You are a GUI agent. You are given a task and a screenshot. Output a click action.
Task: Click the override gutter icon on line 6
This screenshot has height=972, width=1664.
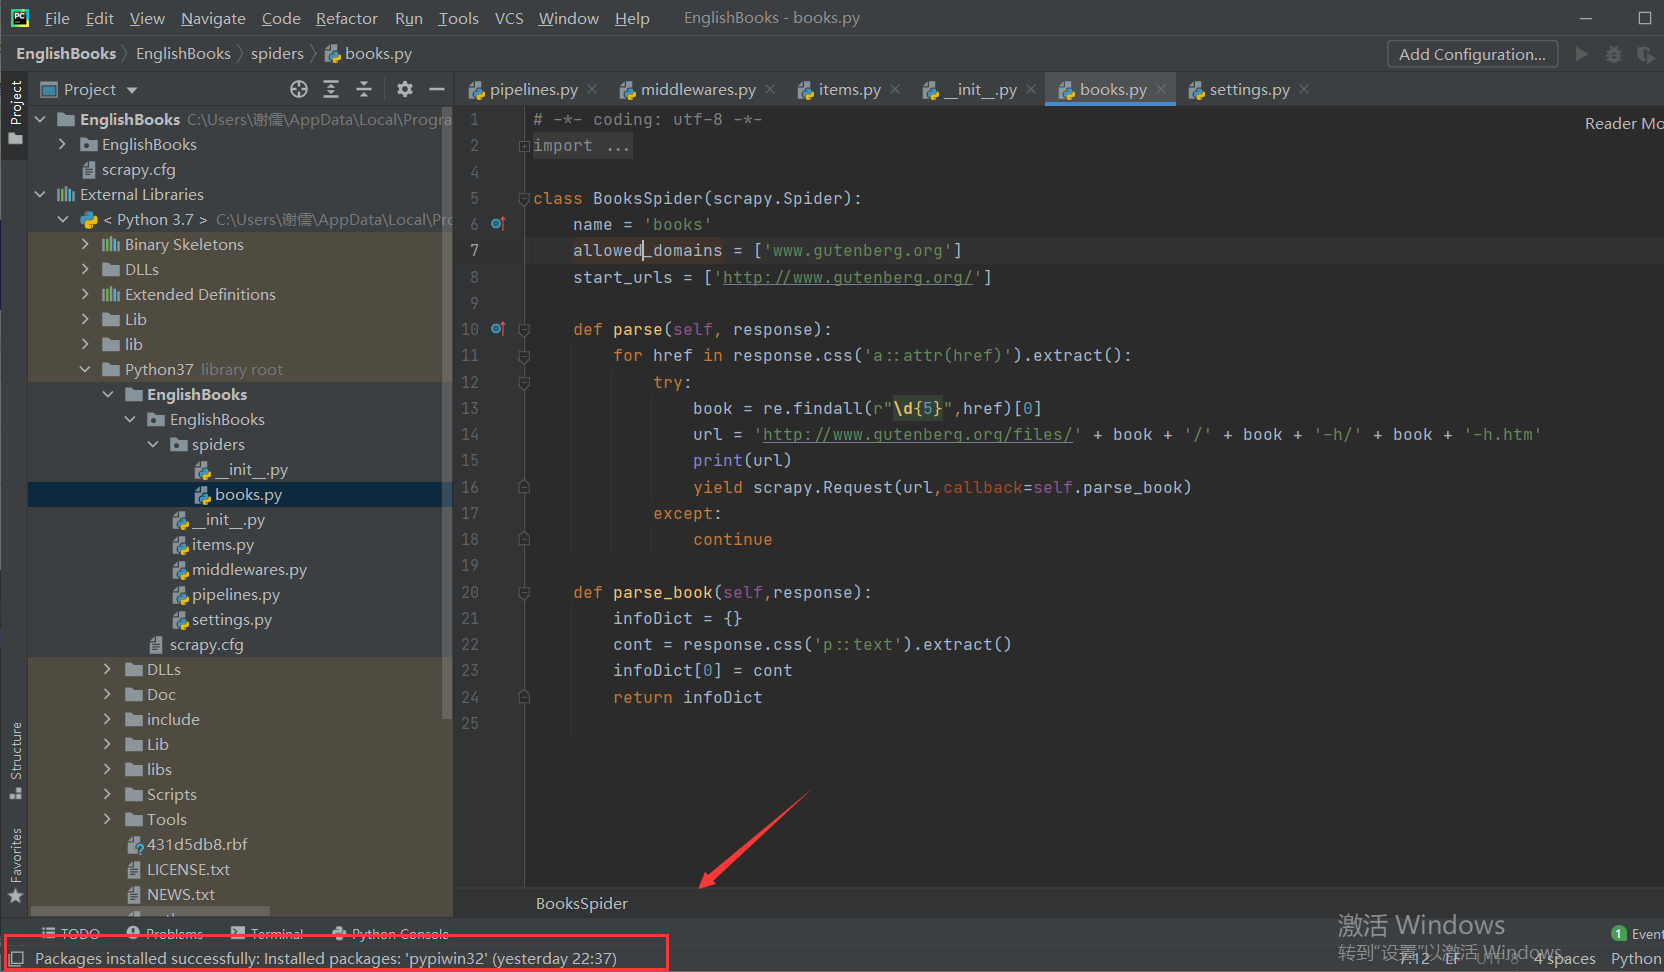(x=498, y=224)
